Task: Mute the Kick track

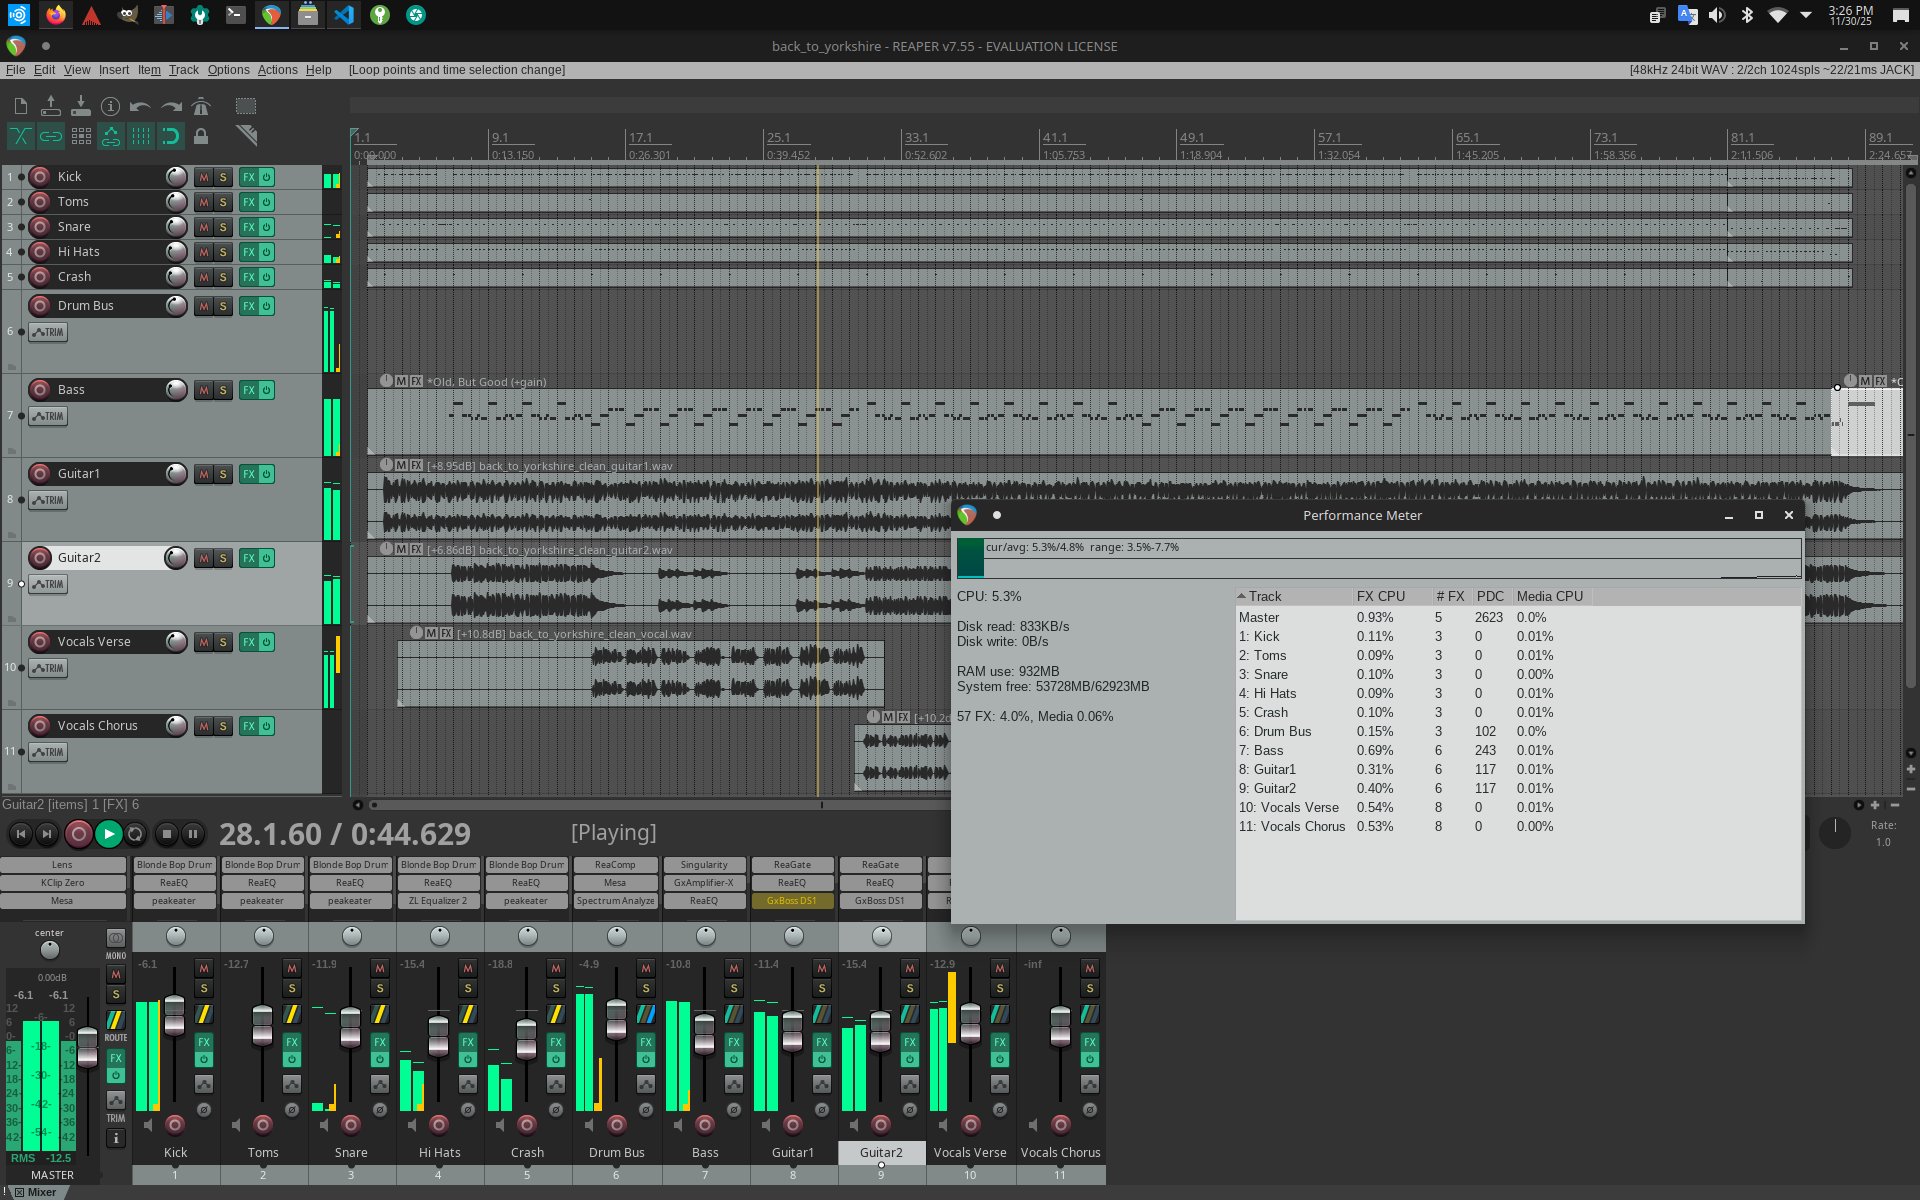Action: [204, 177]
